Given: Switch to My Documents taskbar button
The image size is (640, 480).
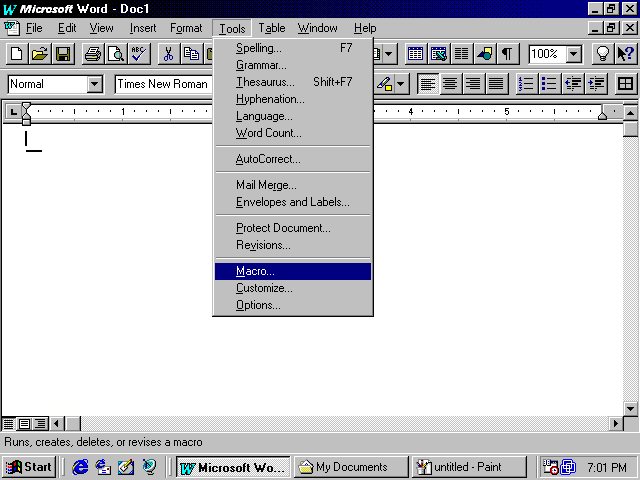Looking at the screenshot, I should tap(351, 467).
